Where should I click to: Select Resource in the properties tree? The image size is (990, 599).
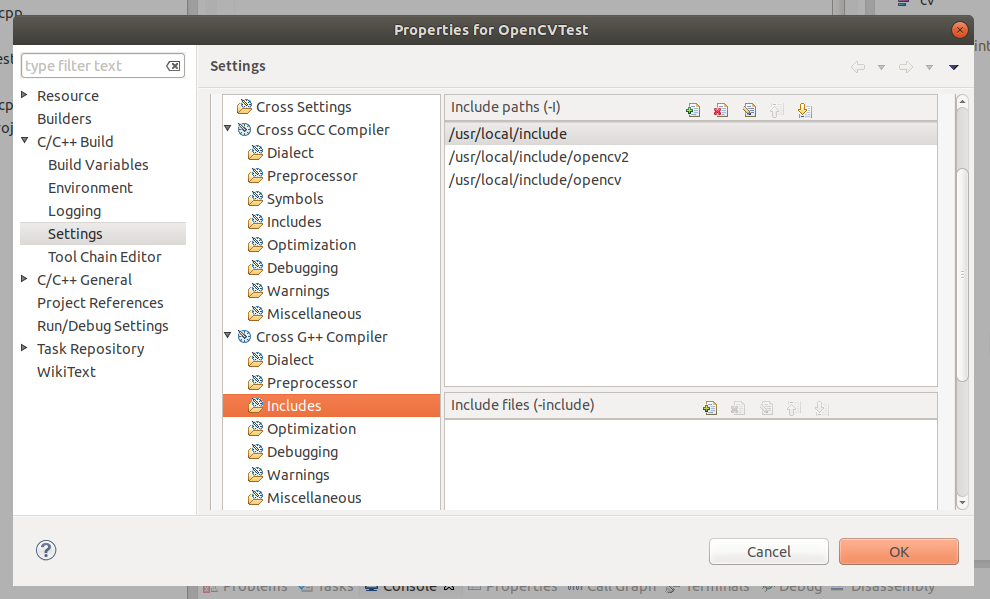[x=68, y=96]
